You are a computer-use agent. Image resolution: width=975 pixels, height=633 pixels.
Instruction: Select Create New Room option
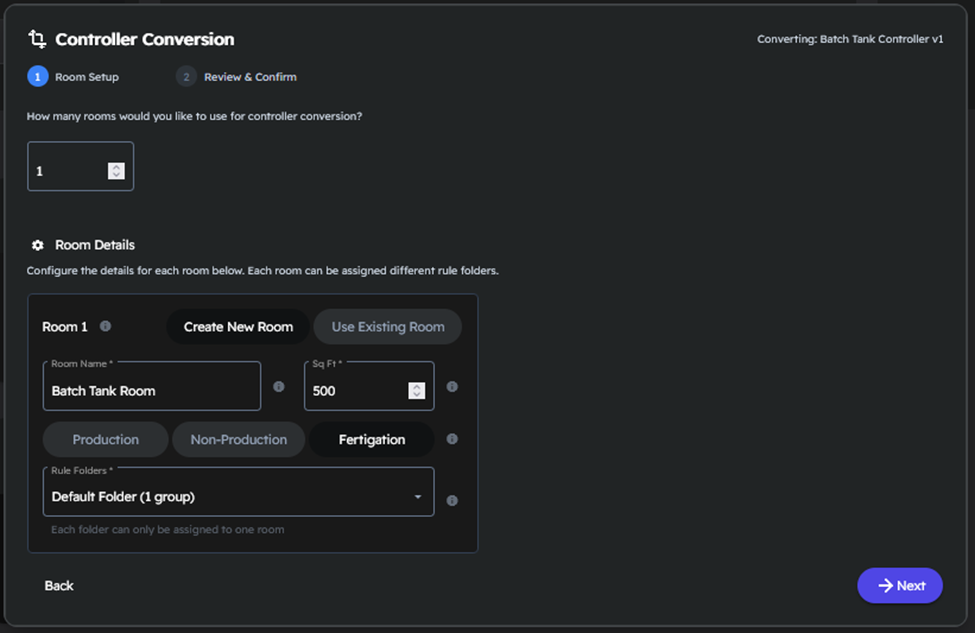coord(238,327)
